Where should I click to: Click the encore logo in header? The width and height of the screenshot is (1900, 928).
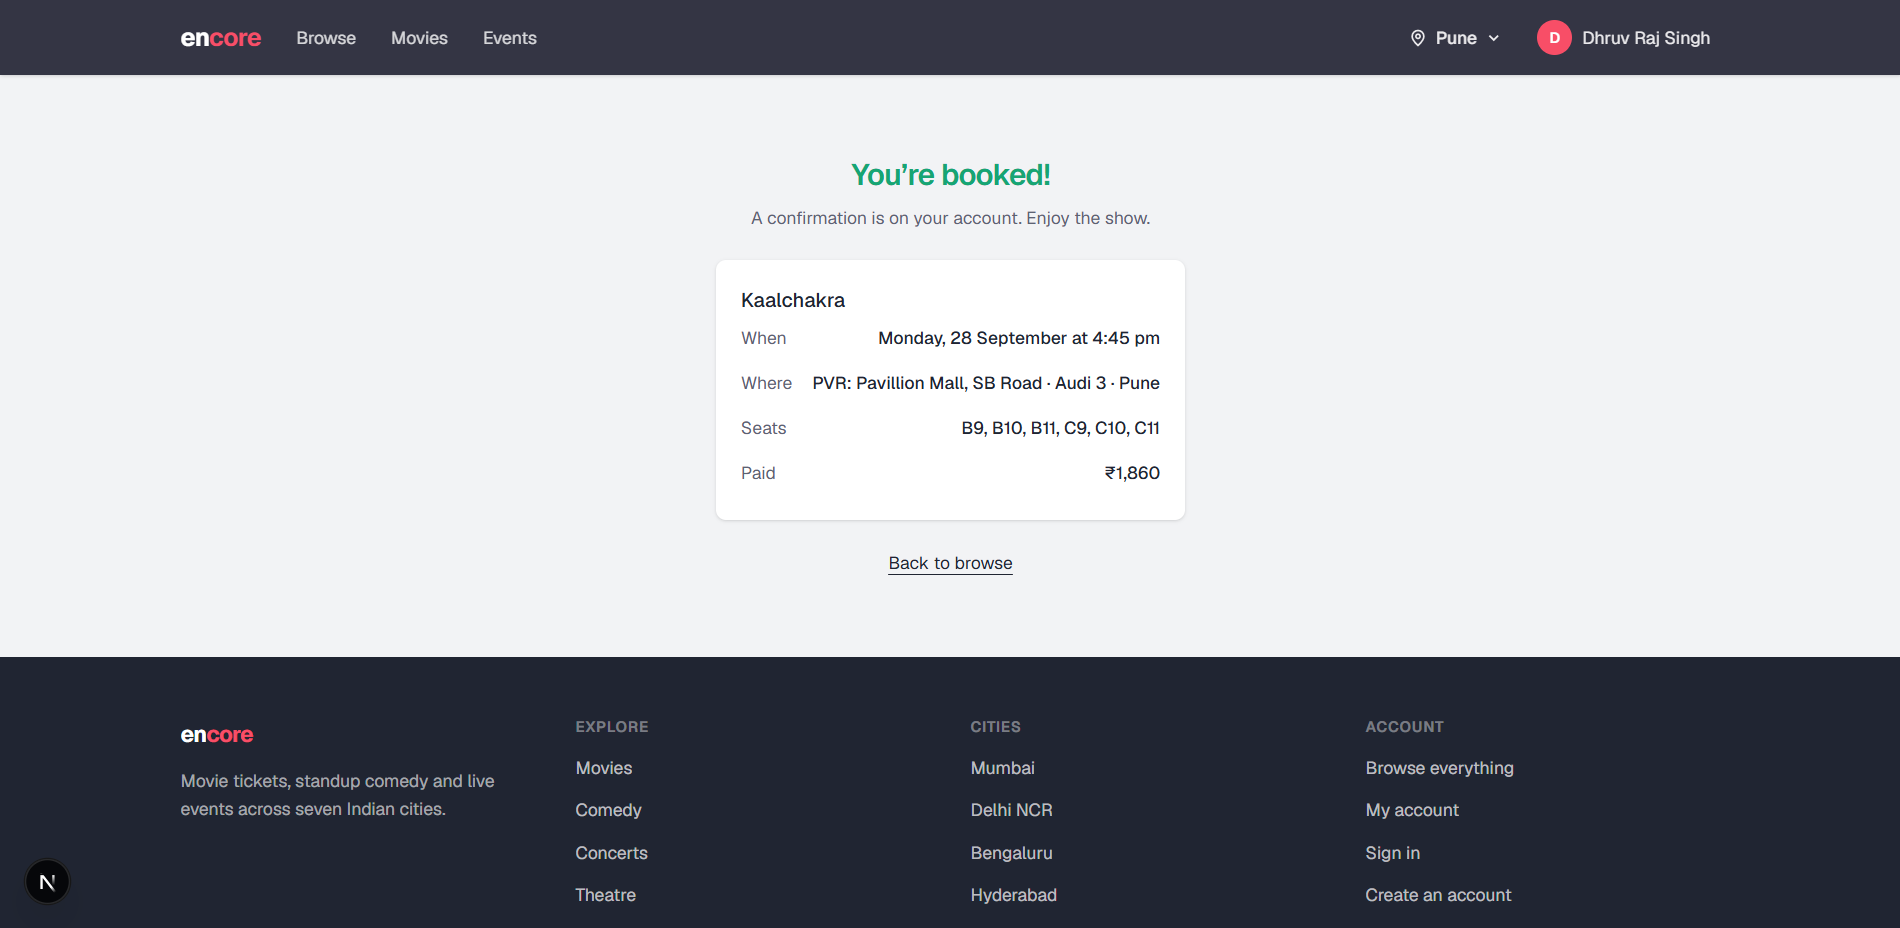tap(220, 38)
